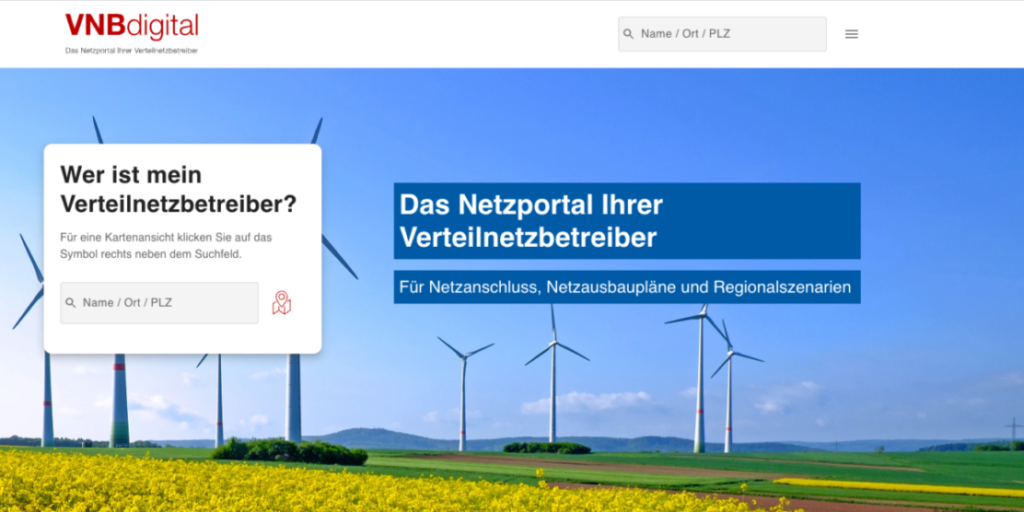Click the magnifier icon in the card search field
The width and height of the screenshot is (1024, 512).
point(71,303)
